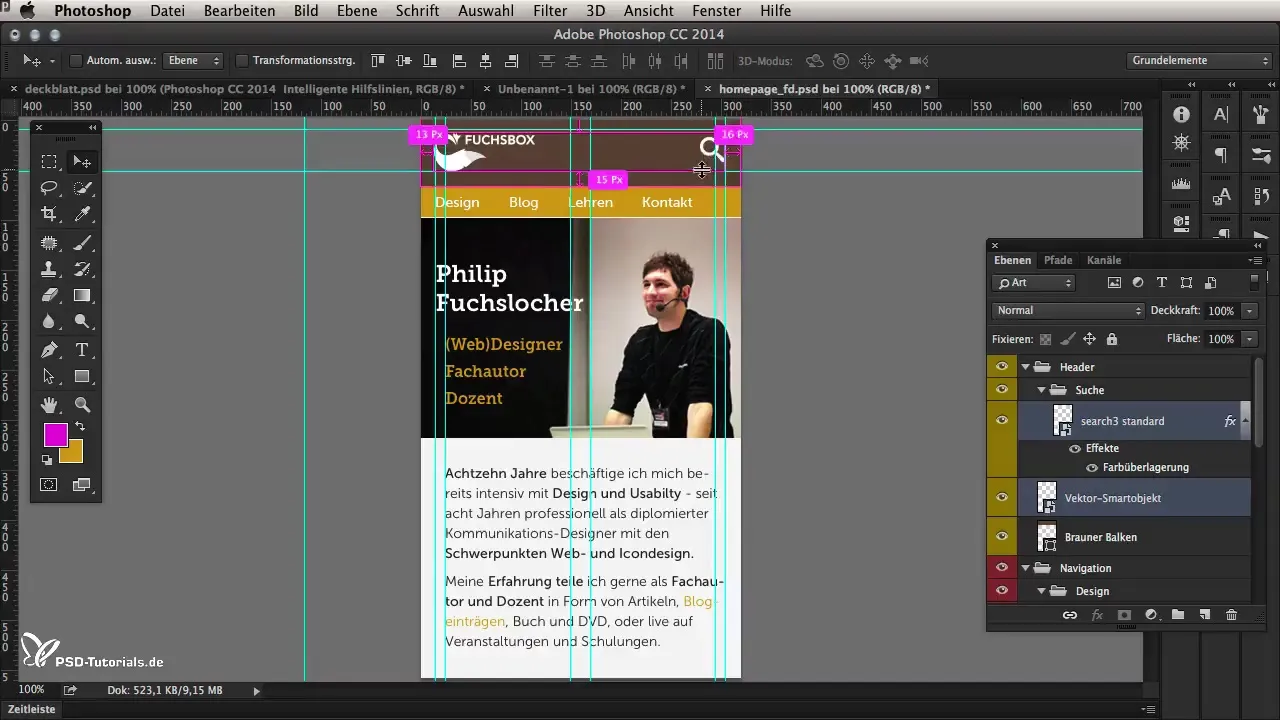Viewport: 1280px width, 720px height.
Task: Select the Pen tool
Action: coord(48,350)
